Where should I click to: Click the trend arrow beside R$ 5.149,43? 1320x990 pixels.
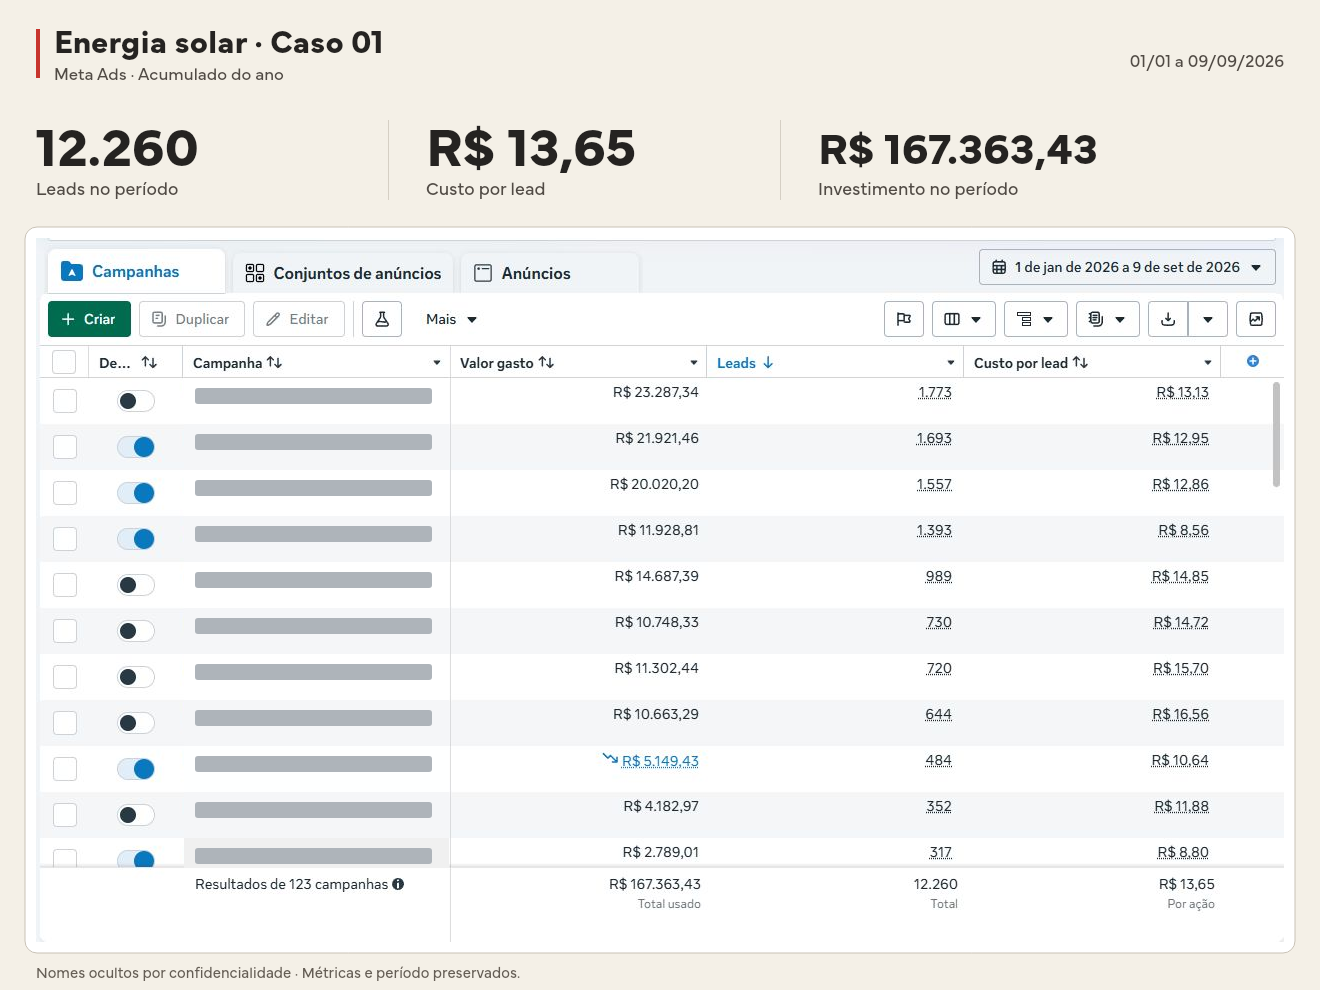[x=610, y=759]
